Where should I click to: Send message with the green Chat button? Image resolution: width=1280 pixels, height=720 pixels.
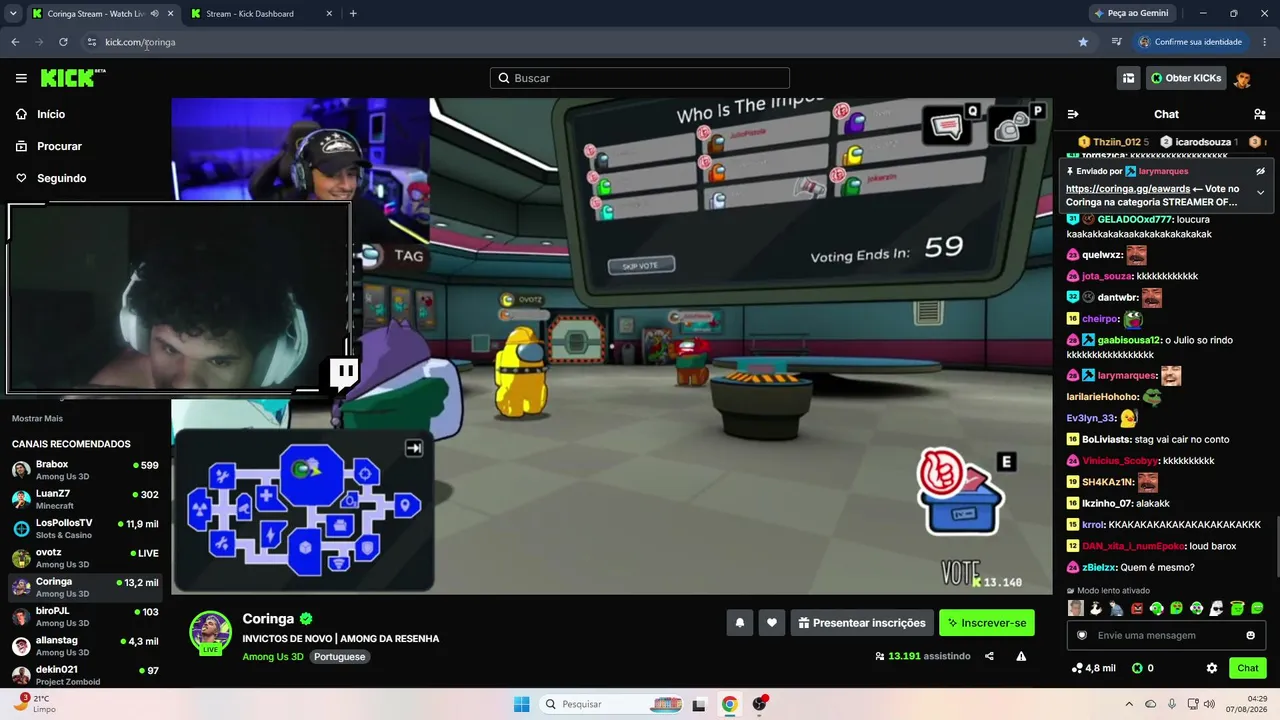click(x=1248, y=668)
